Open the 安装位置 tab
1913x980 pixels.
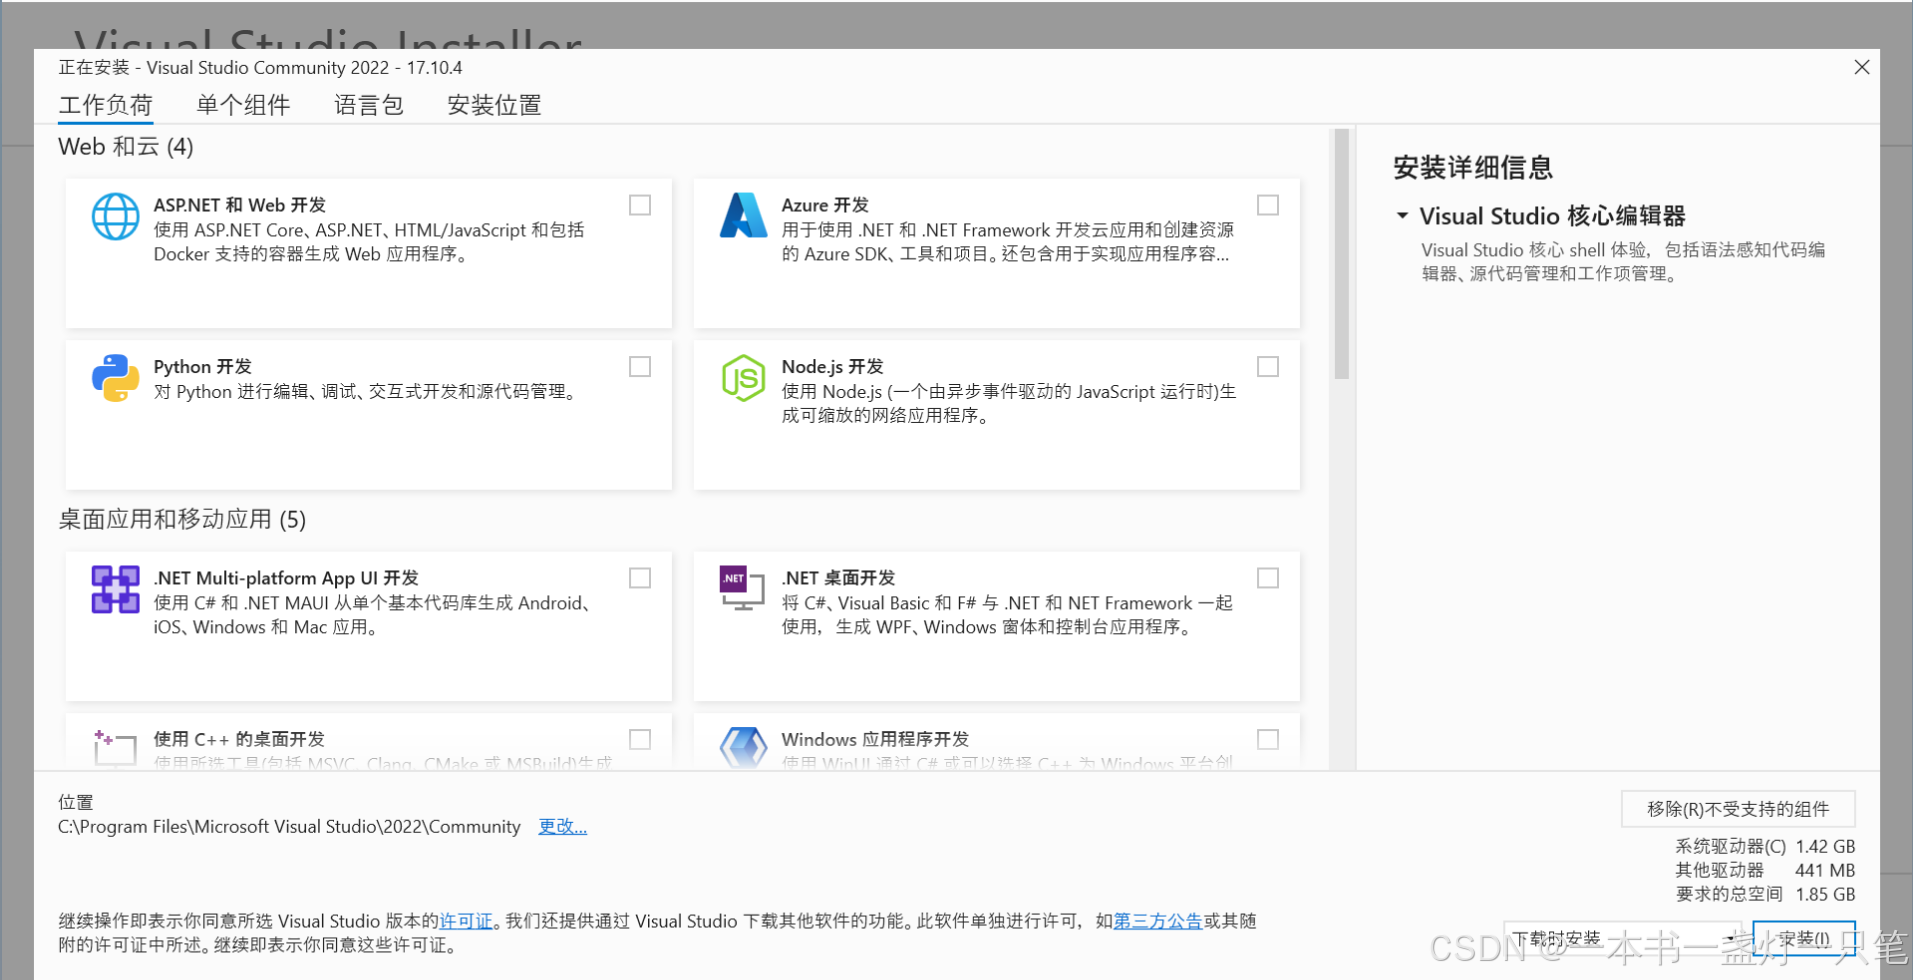[494, 105]
